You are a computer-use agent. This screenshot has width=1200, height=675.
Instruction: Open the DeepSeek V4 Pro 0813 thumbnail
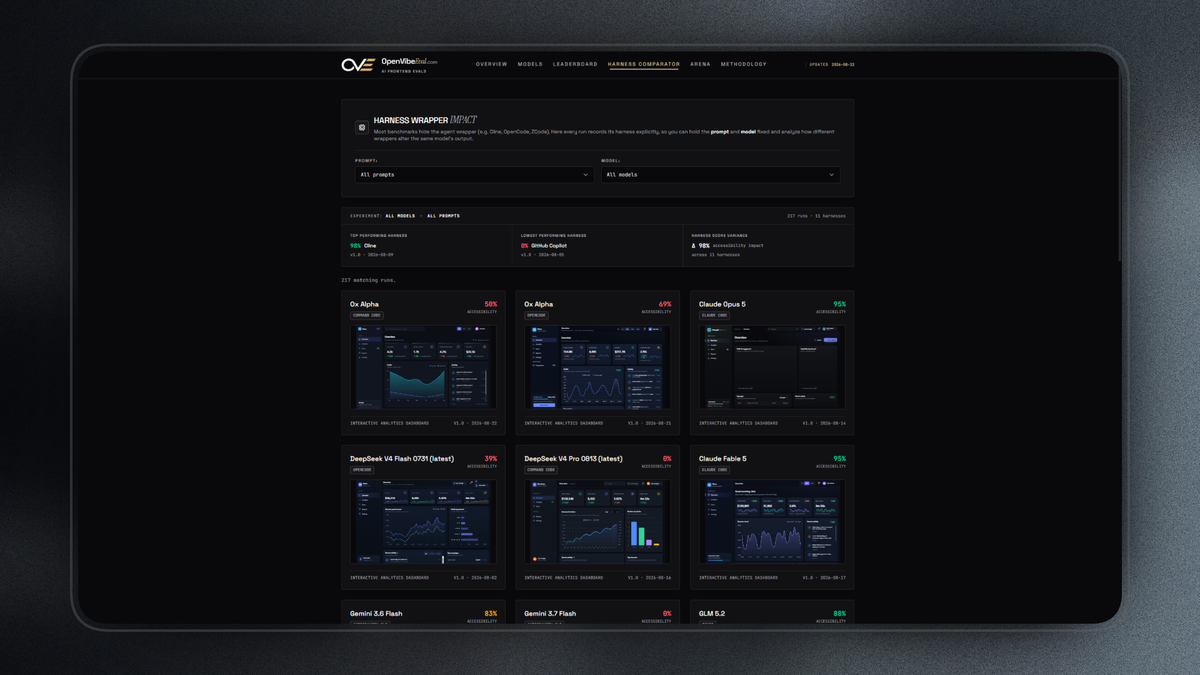[598, 522]
